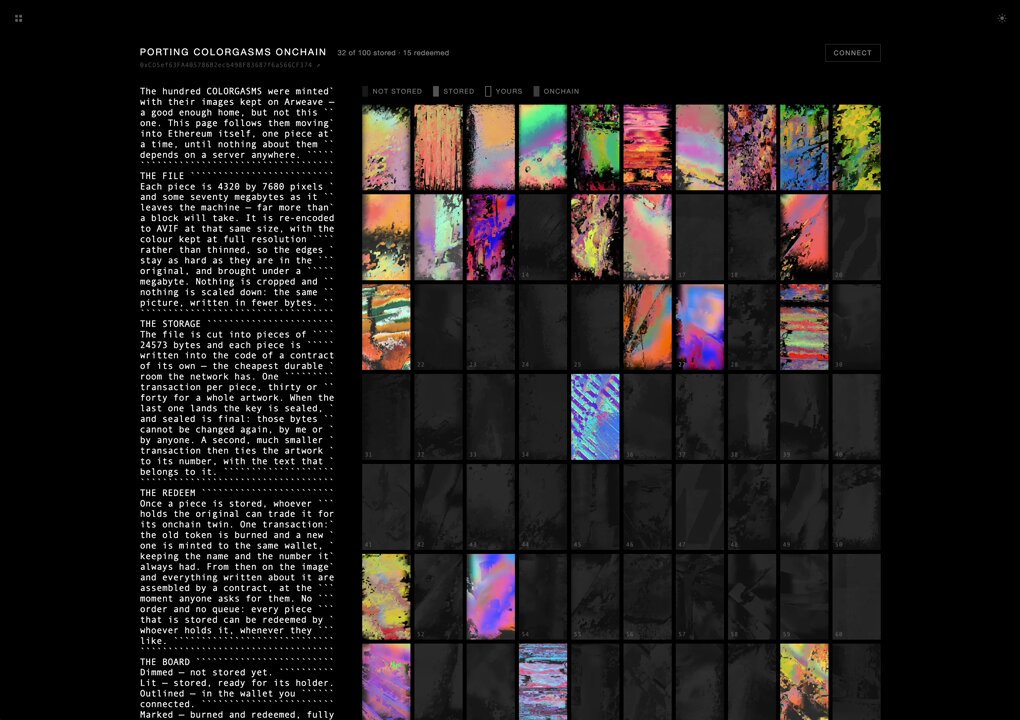This screenshot has height=720, width=1020.
Task: Open artwork thumbnail number 10
Action: 857,148
